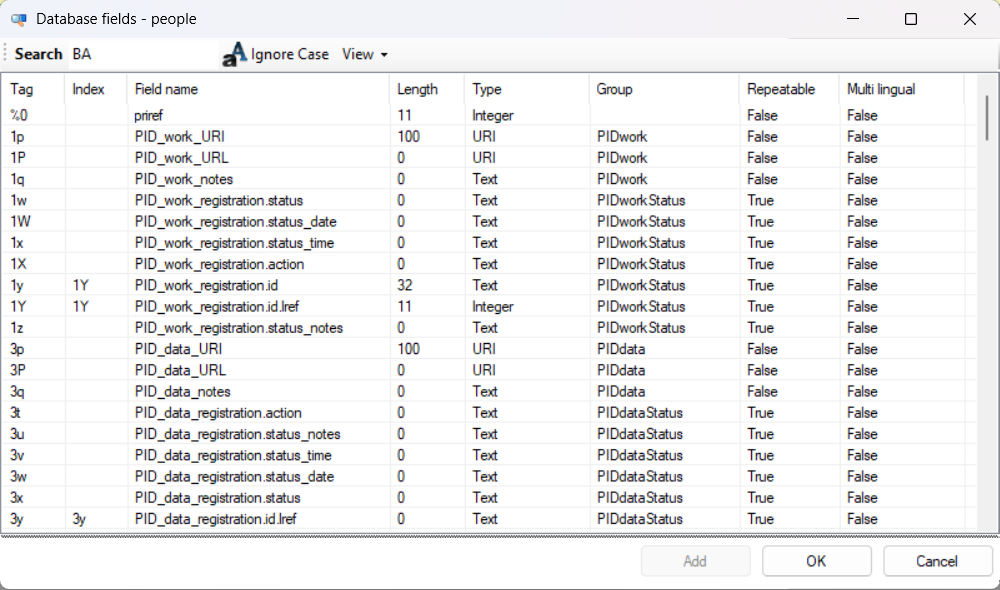The width and height of the screenshot is (1000, 590).
Task: Click the Length column header
Action: [x=417, y=89]
